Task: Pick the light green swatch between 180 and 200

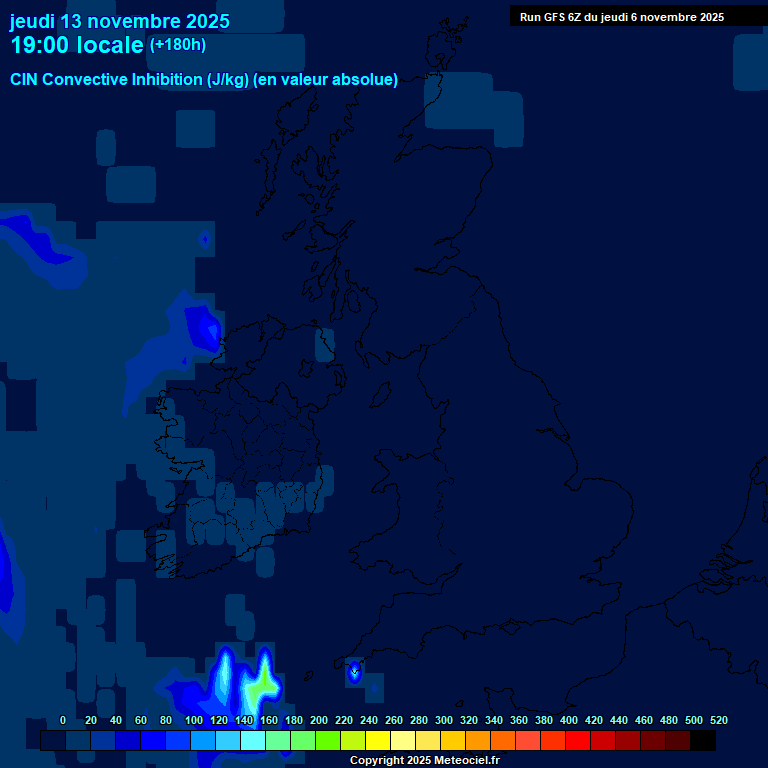Action: [303, 740]
